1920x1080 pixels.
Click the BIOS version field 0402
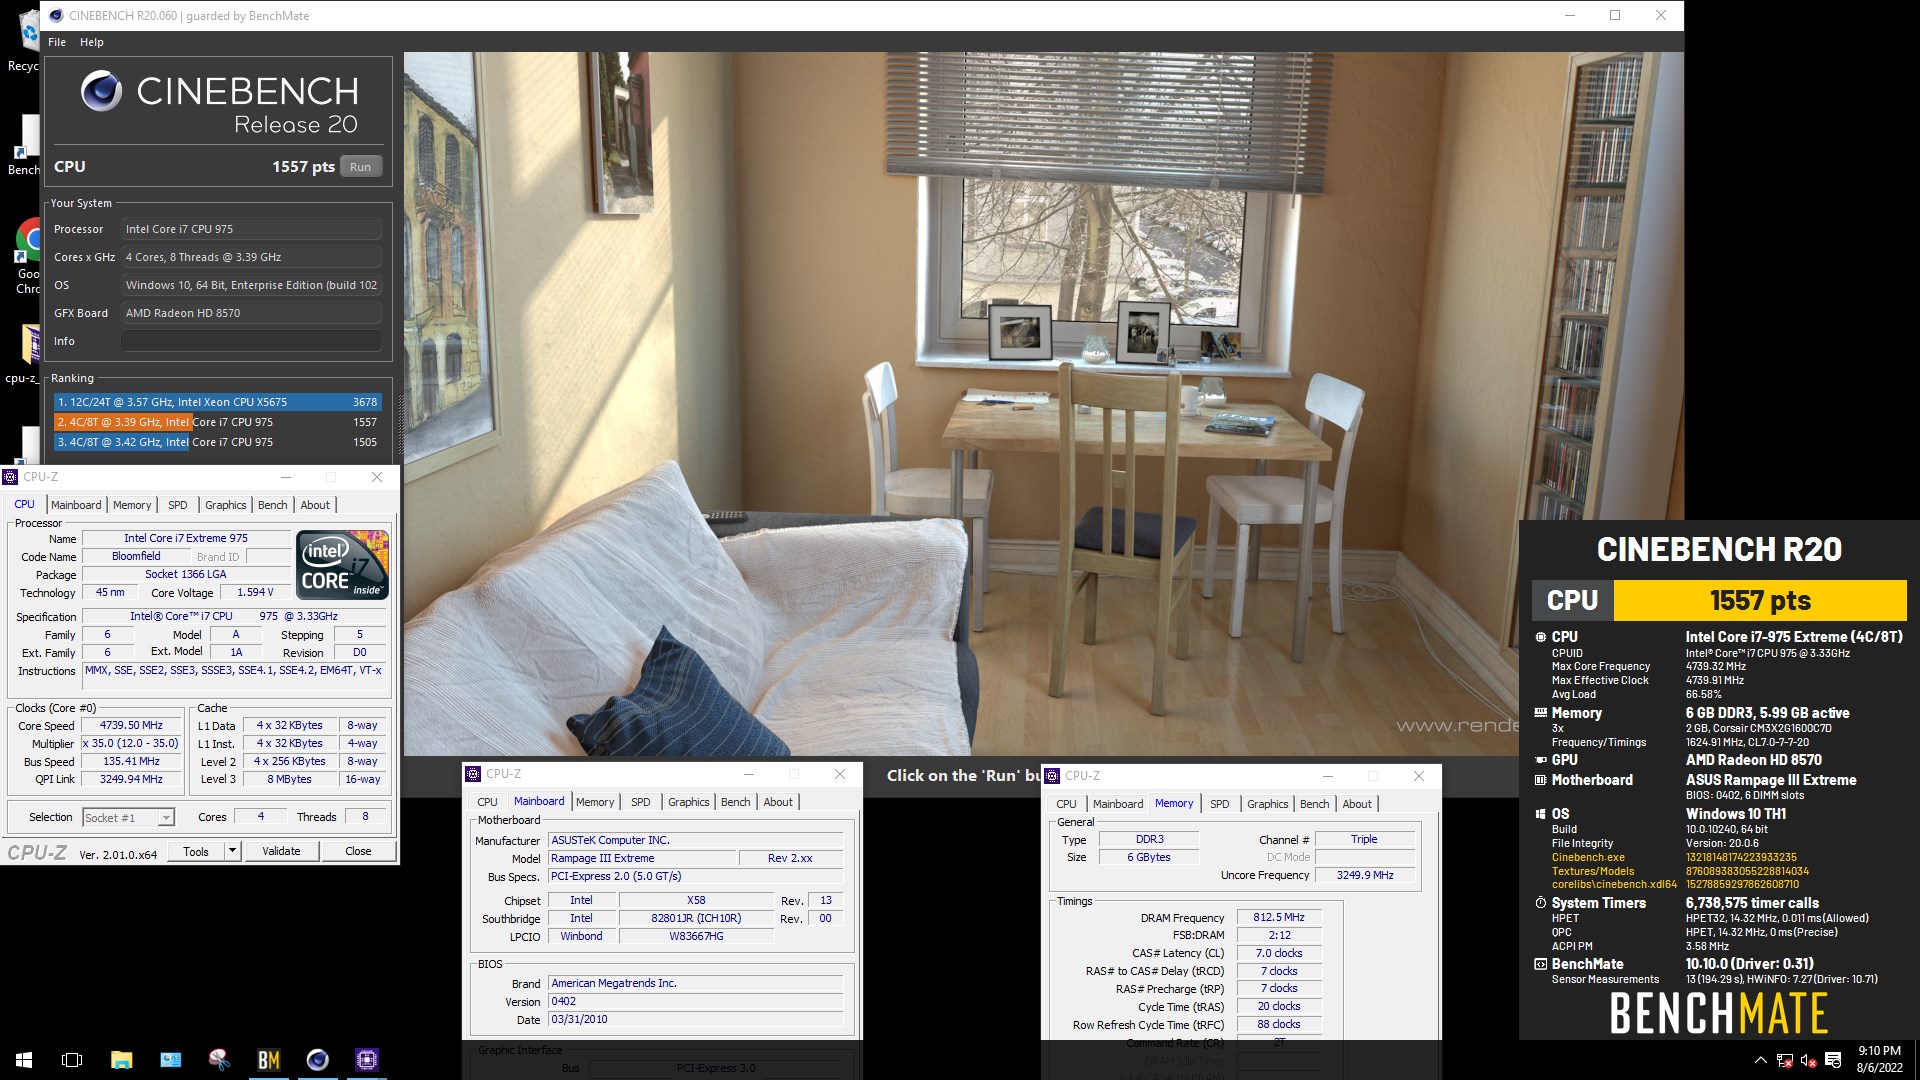696,1001
